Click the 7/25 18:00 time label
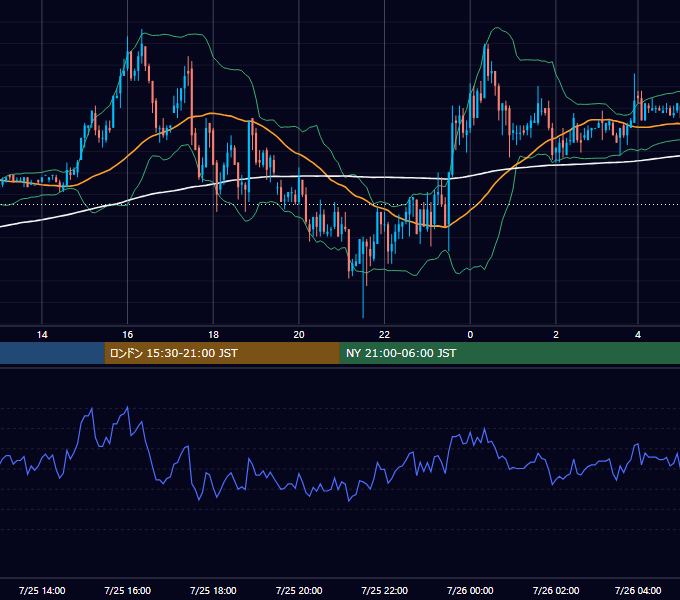This screenshot has width=680, height=600. [213, 590]
